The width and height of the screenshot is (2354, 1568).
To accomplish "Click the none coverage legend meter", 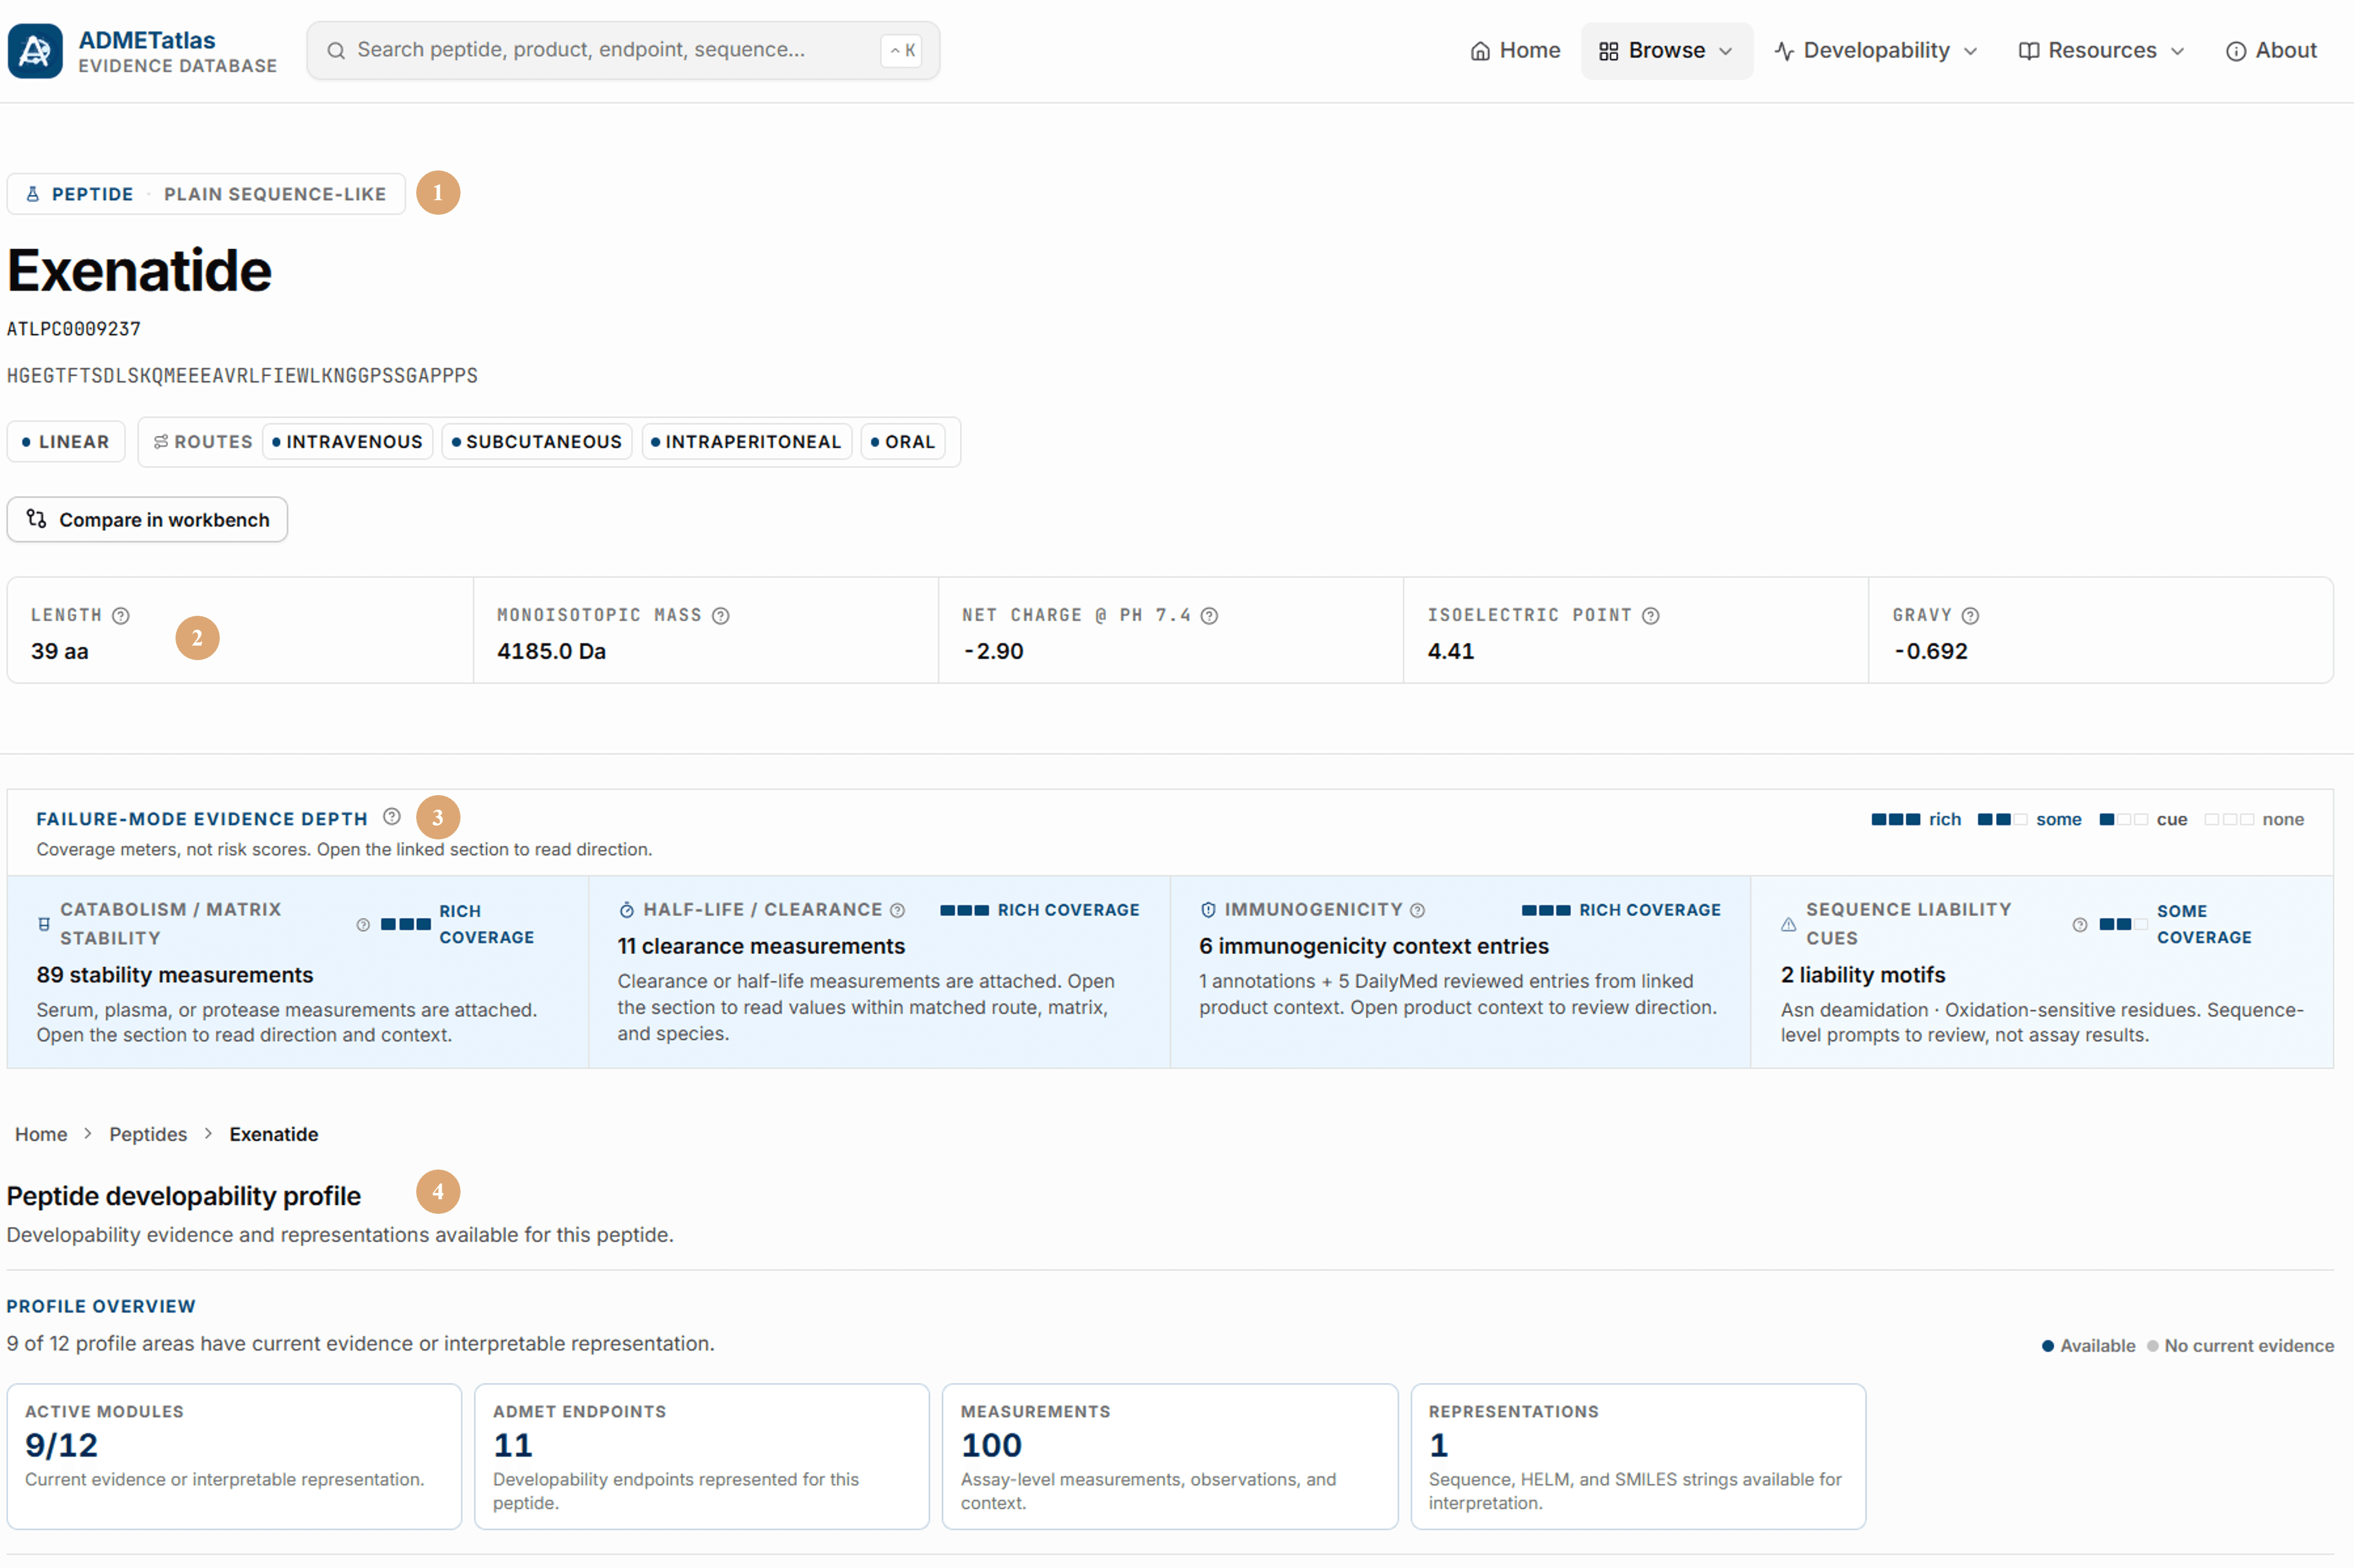I will point(2230,820).
